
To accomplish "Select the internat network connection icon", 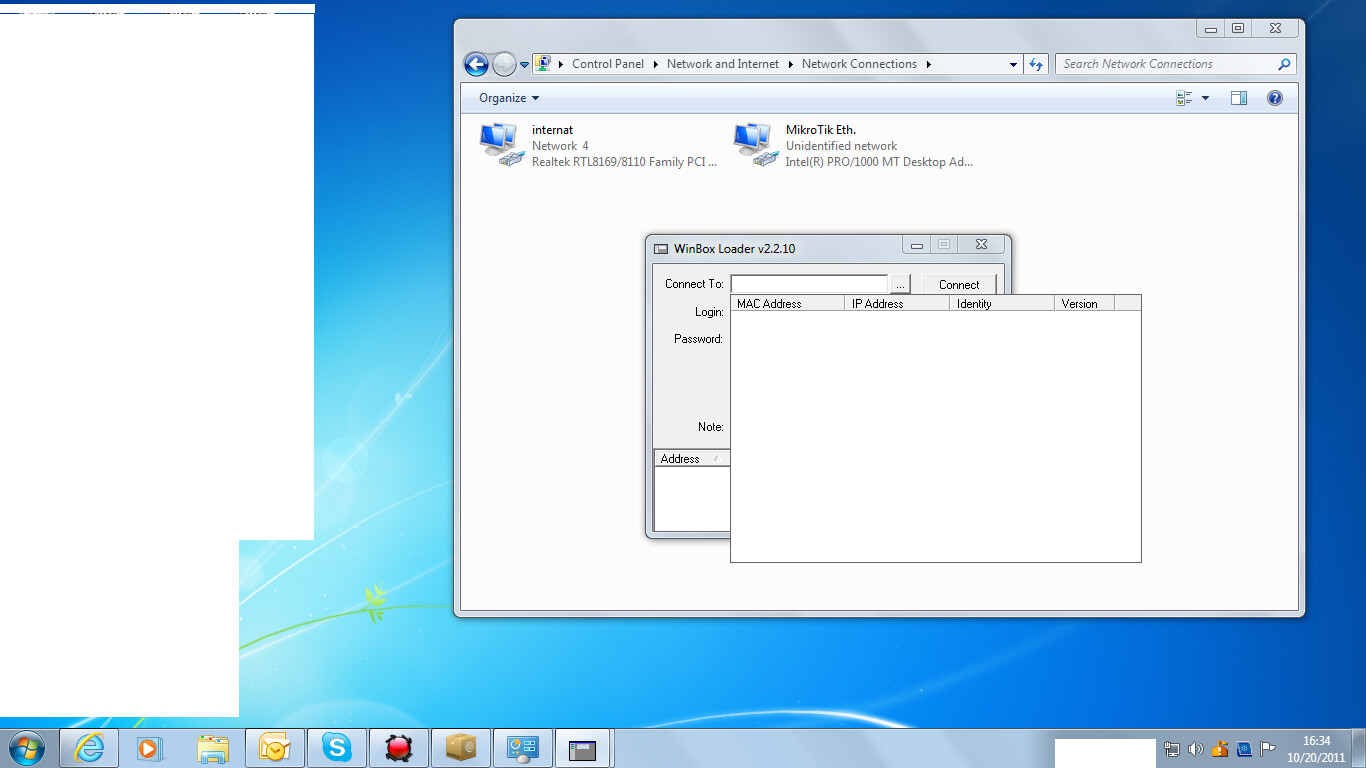I will point(501,145).
